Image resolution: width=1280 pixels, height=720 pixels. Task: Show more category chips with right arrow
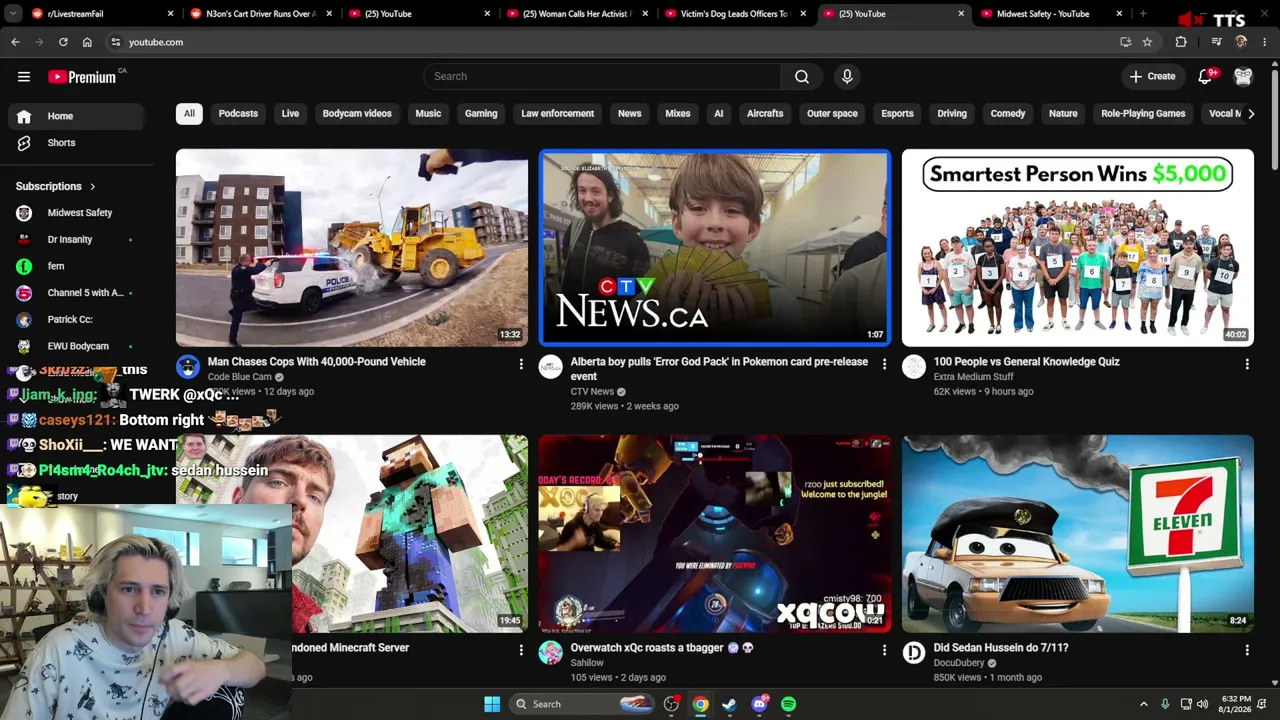pyautogui.click(x=1251, y=114)
